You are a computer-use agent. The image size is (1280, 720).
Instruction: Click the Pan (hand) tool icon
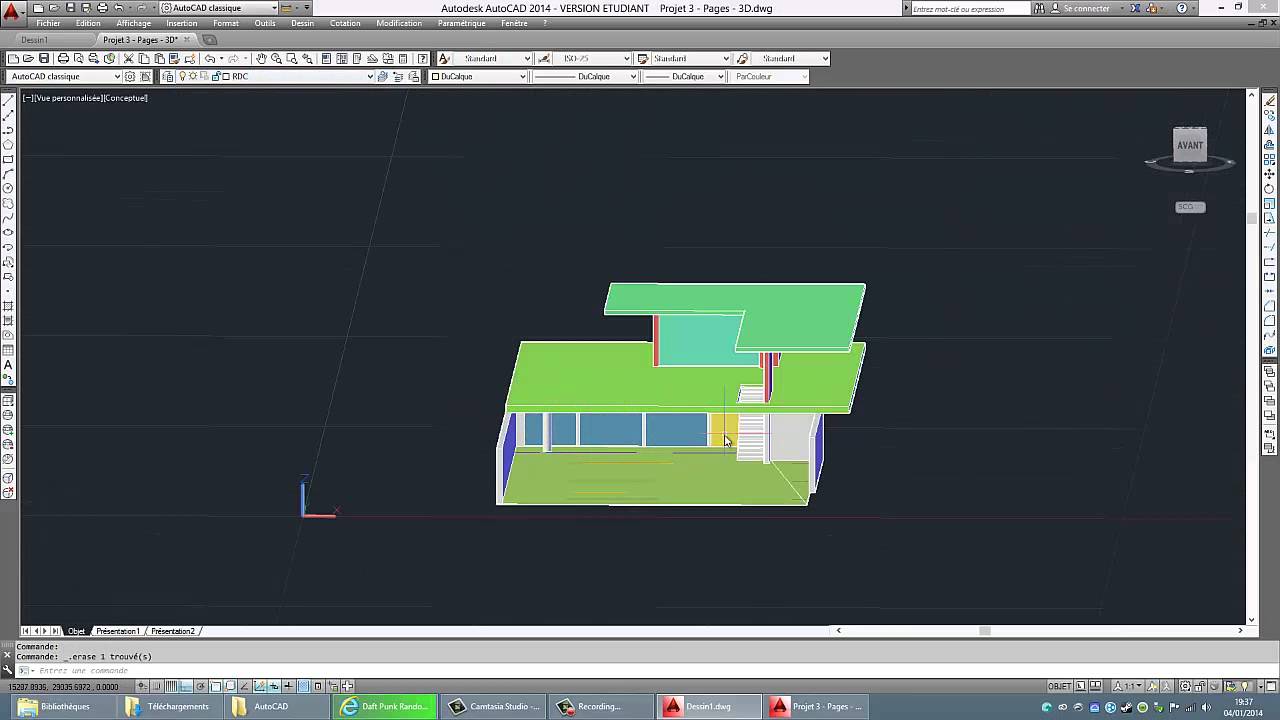click(260, 58)
